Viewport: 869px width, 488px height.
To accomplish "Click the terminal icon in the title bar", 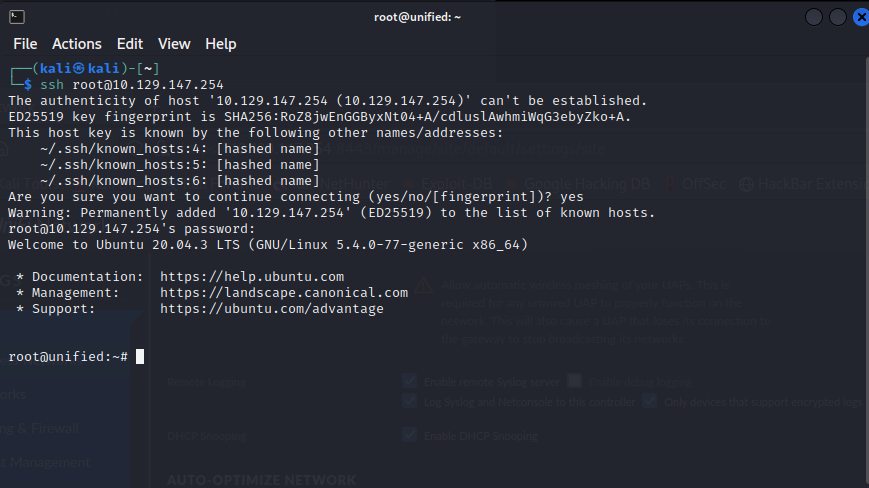I will 17,17.
